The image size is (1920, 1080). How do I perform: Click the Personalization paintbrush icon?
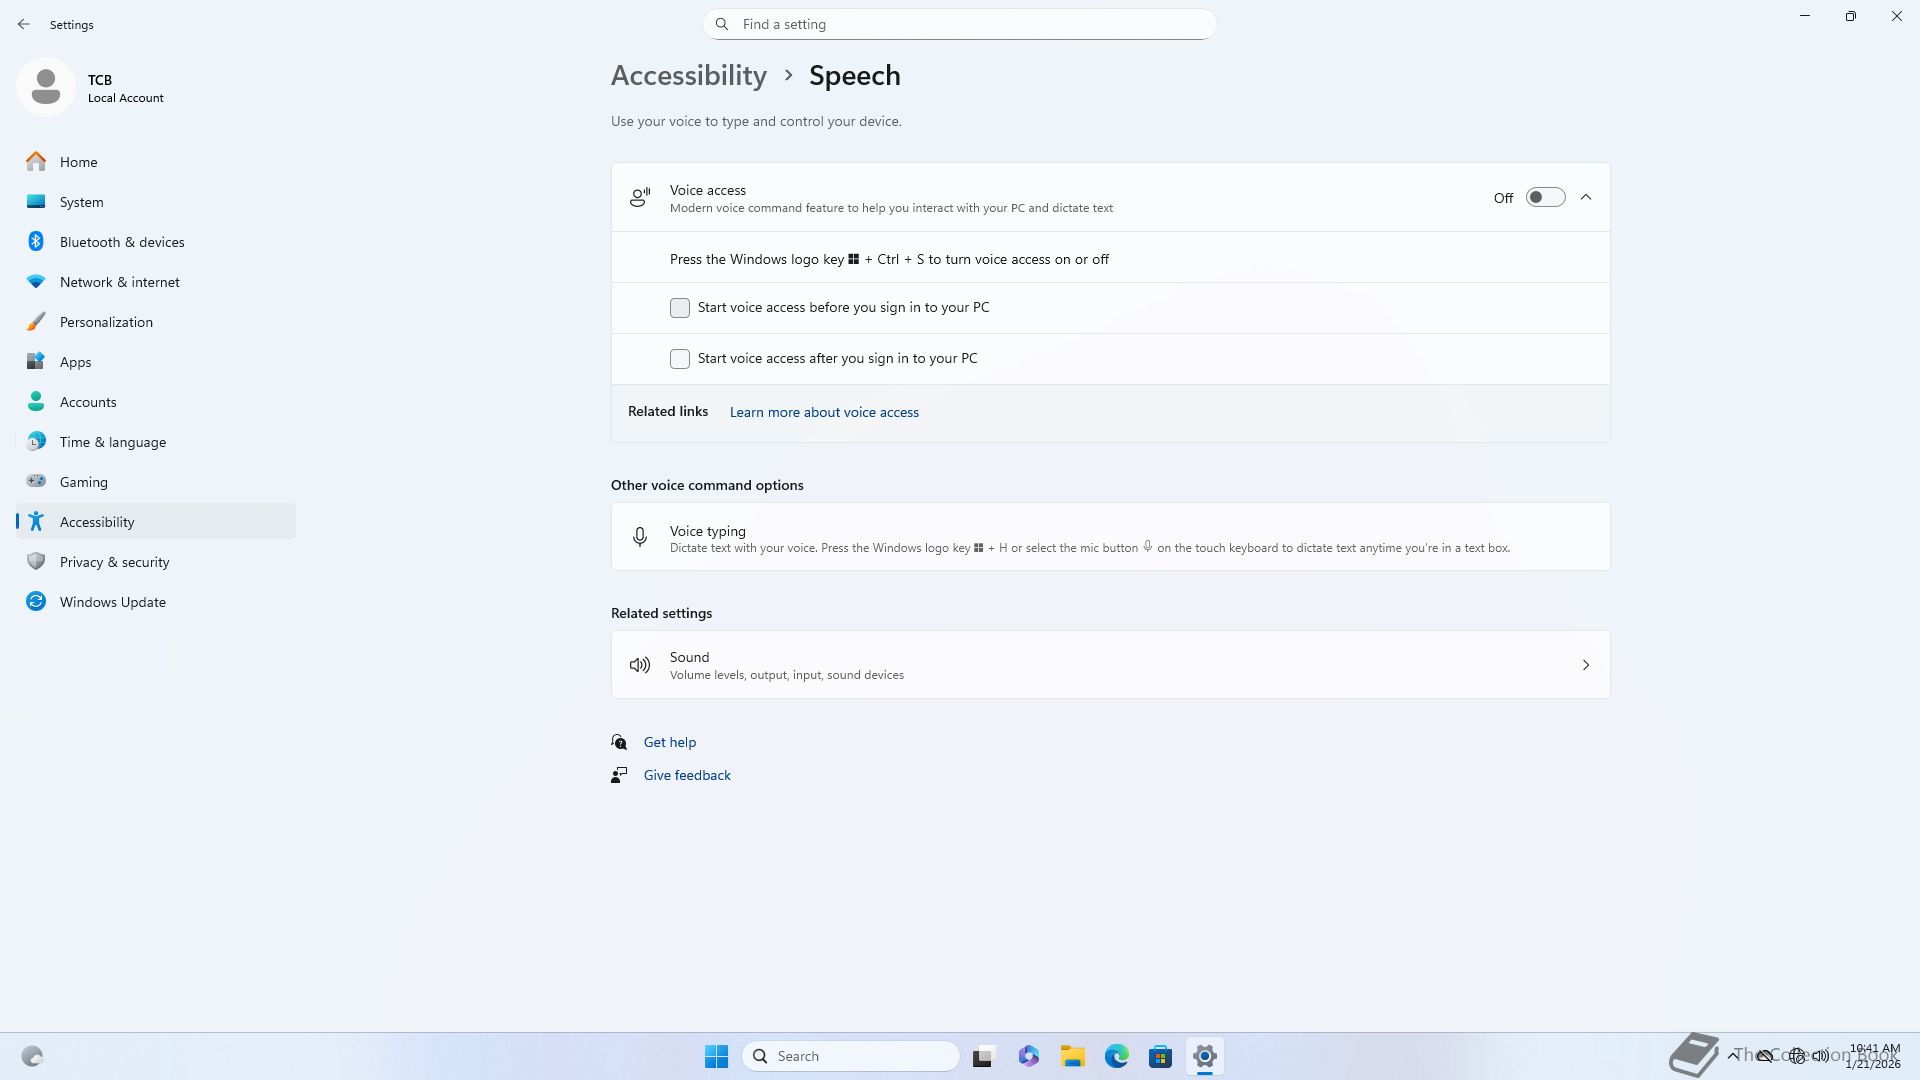coord(36,322)
